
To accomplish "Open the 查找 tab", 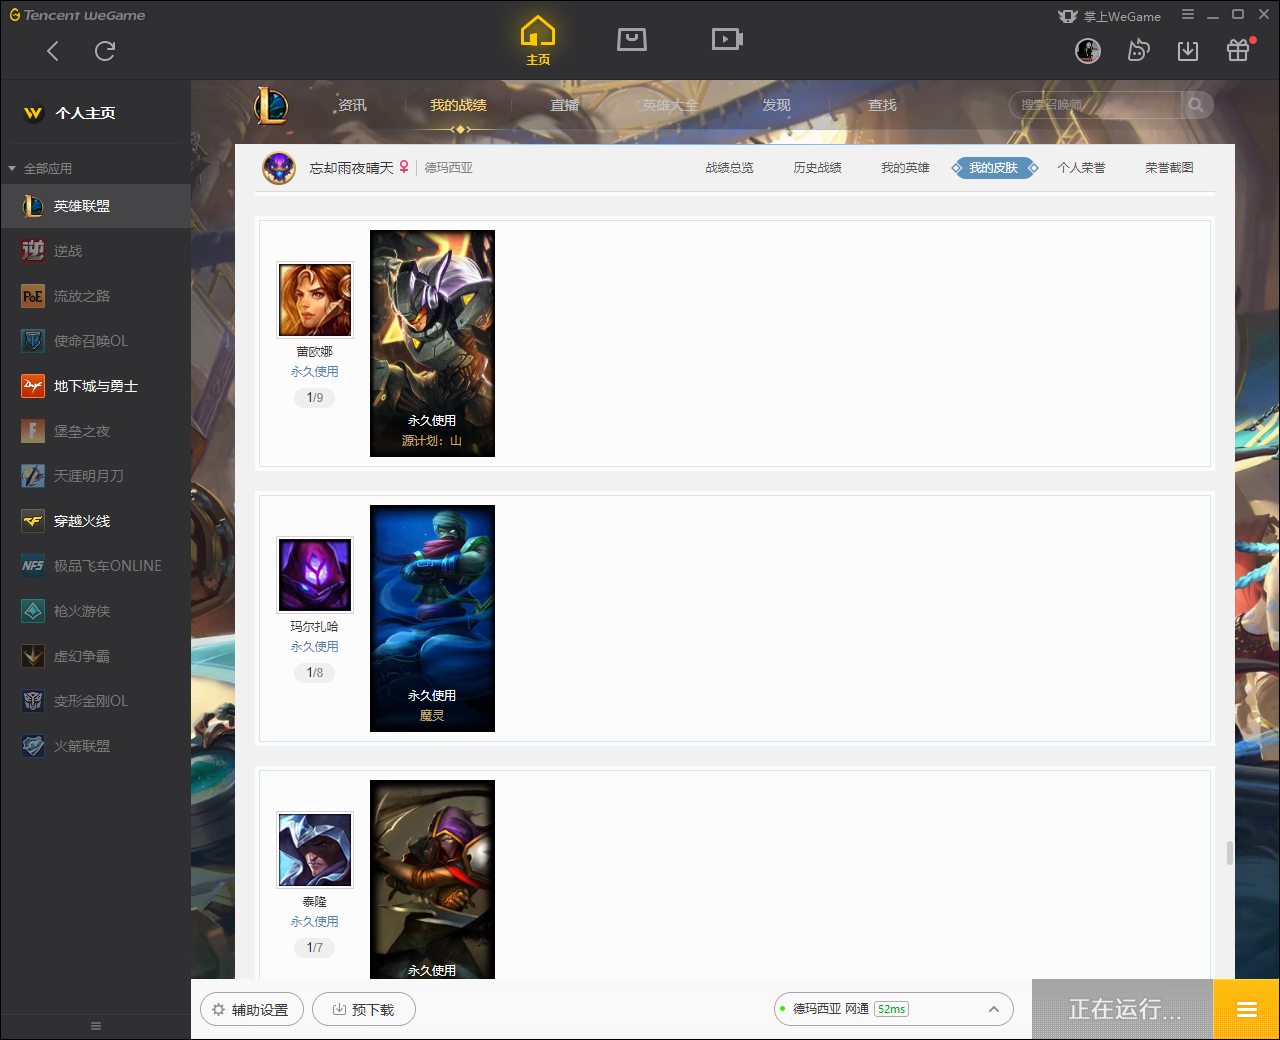I will pyautogui.click(x=882, y=105).
